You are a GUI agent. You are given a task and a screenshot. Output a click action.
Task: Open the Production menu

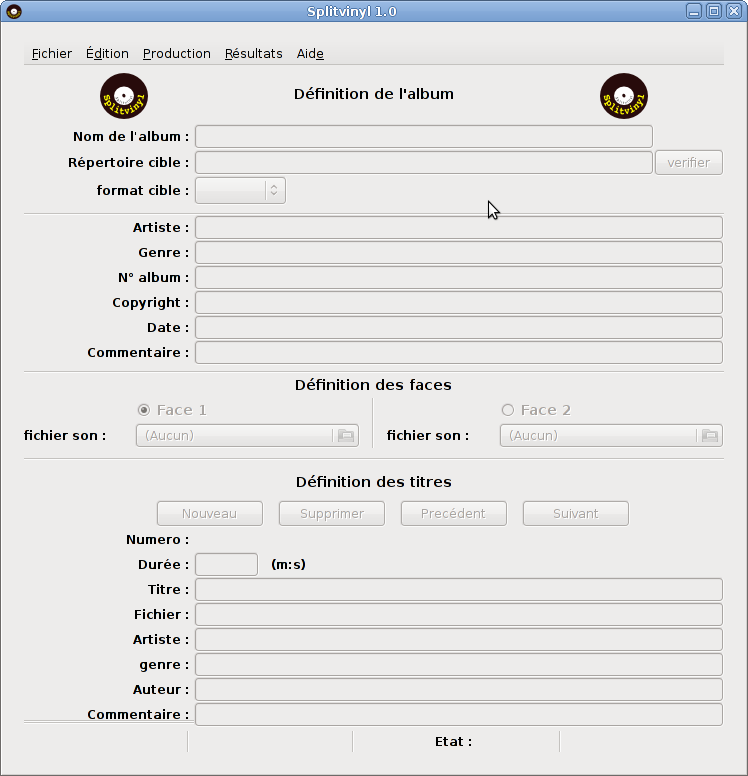[177, 53]
